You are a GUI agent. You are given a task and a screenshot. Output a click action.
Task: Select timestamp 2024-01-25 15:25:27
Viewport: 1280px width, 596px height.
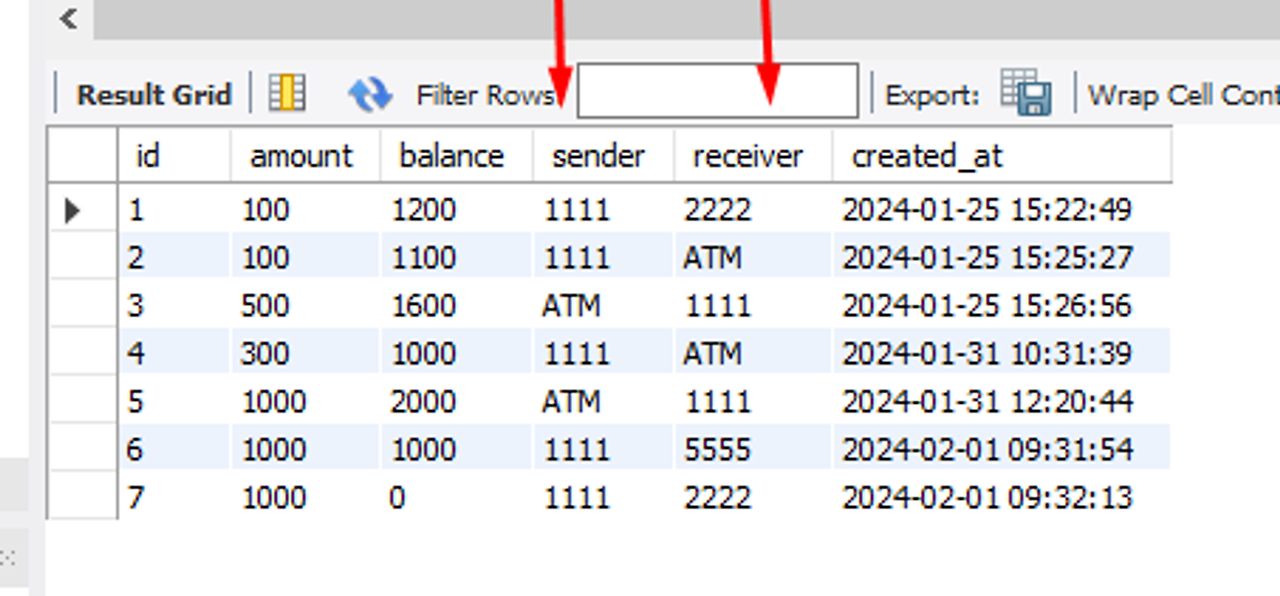click(x=1001, y=258)
